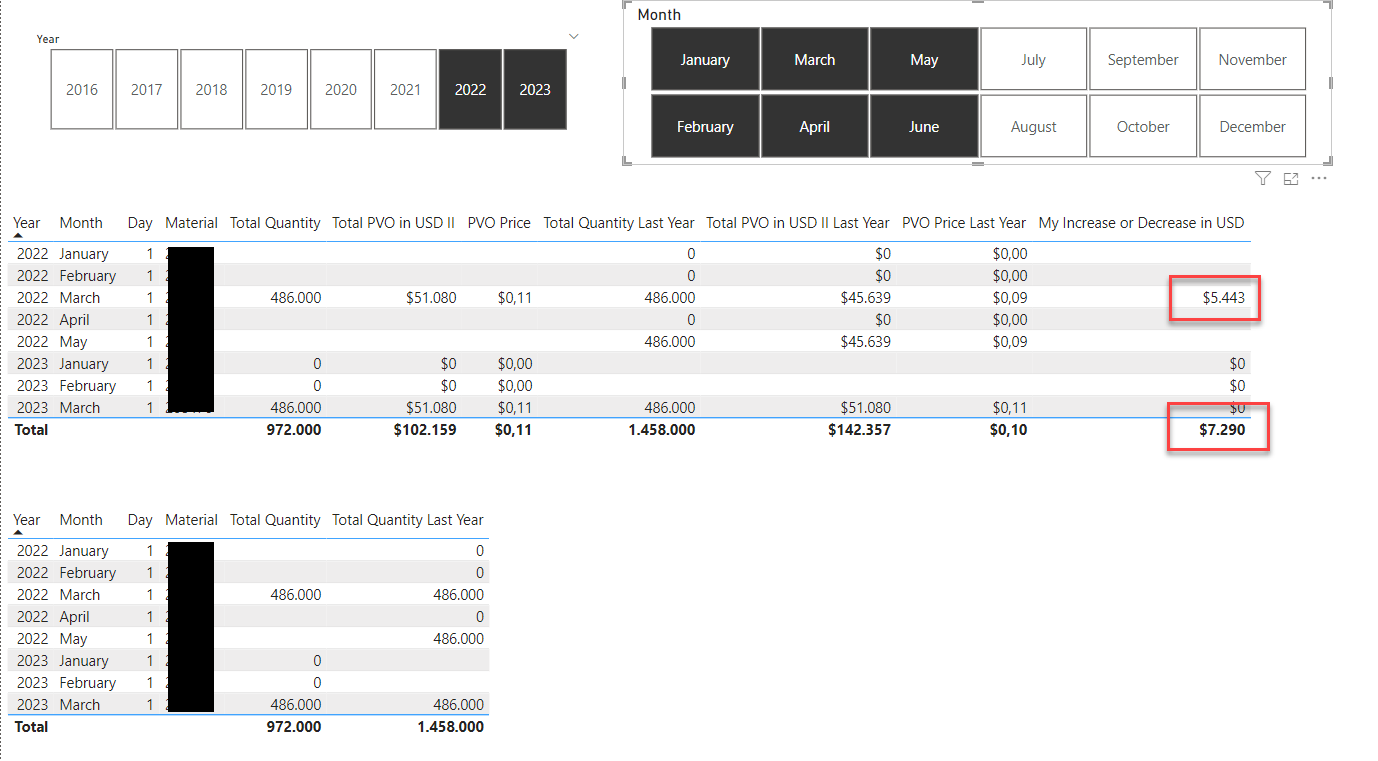Image resolution: width=1378 pixels, height=761 pixels.
Task: Select August in the Month slicer
Action: pyautogui.click(x=1034, y=127)
